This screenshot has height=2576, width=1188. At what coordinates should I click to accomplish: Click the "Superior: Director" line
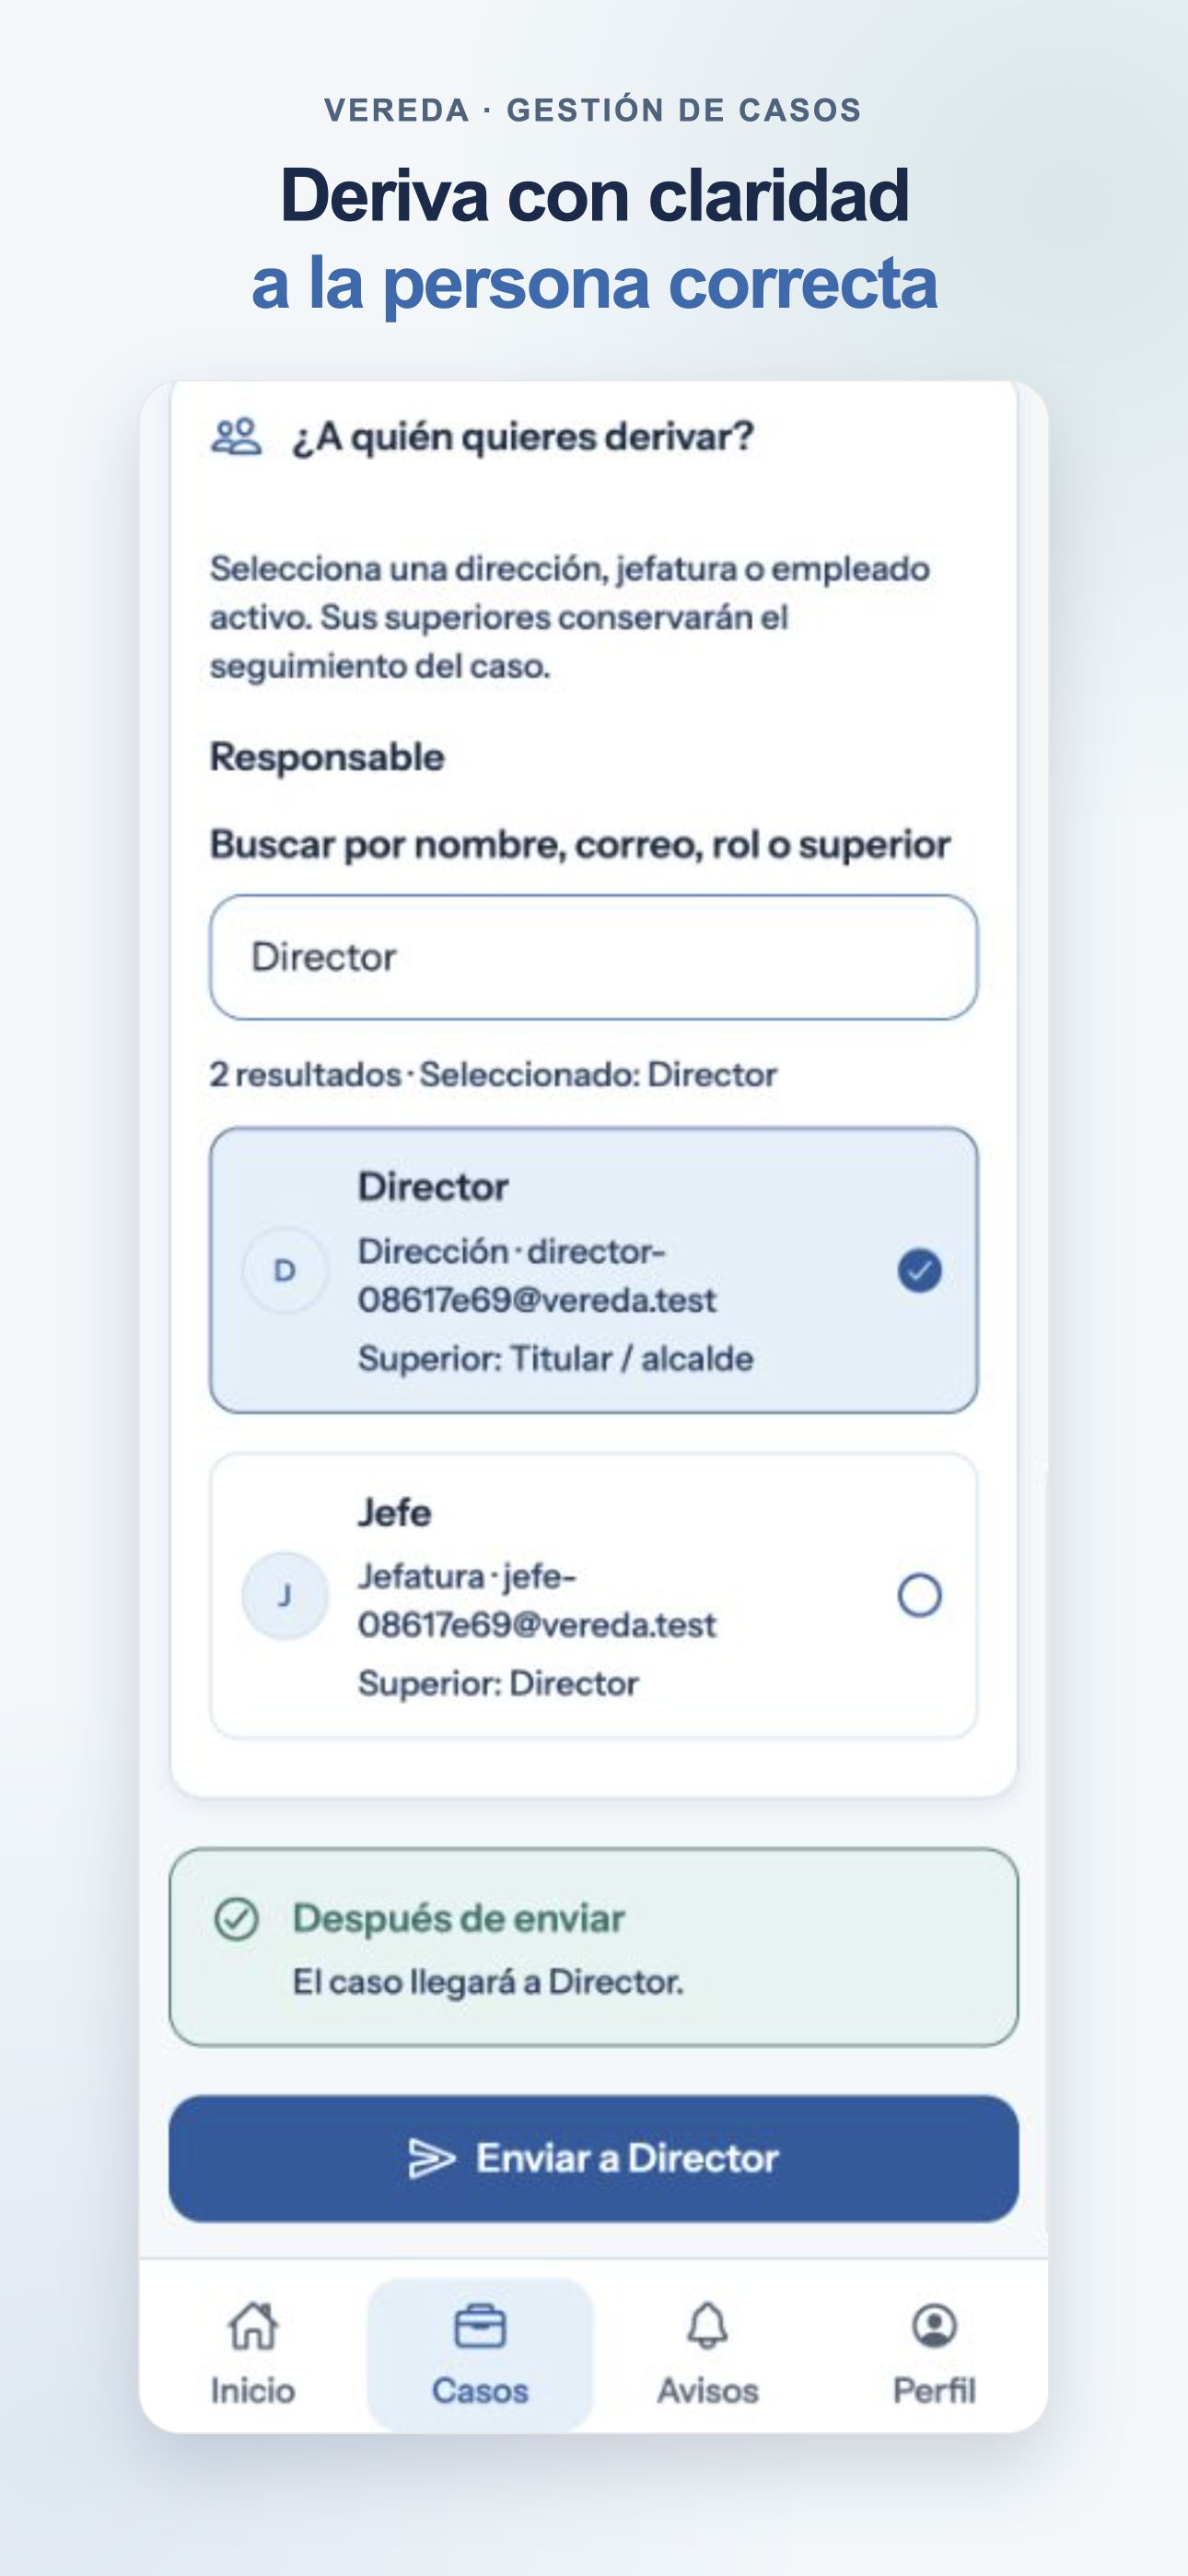pos(498,1684)
